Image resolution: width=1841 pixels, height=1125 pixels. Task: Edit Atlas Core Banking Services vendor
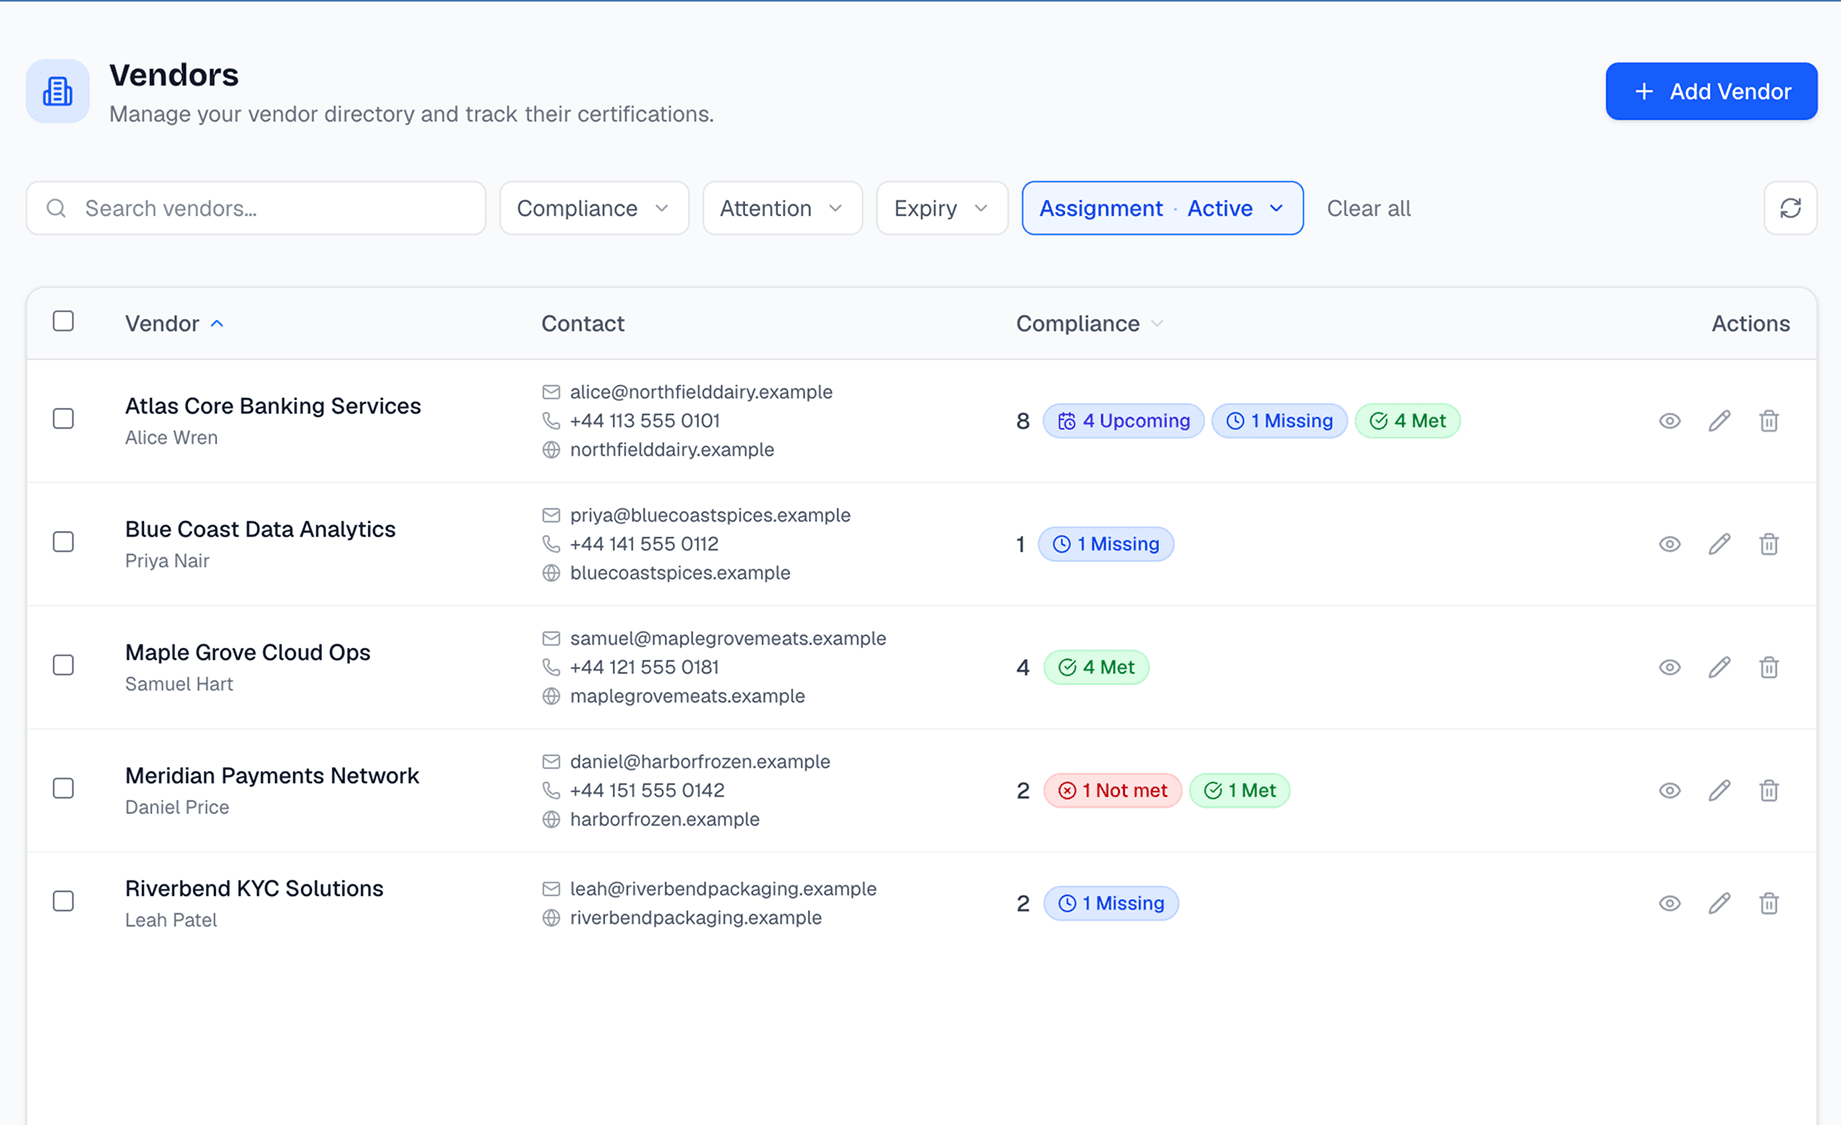coord(1719,421)
